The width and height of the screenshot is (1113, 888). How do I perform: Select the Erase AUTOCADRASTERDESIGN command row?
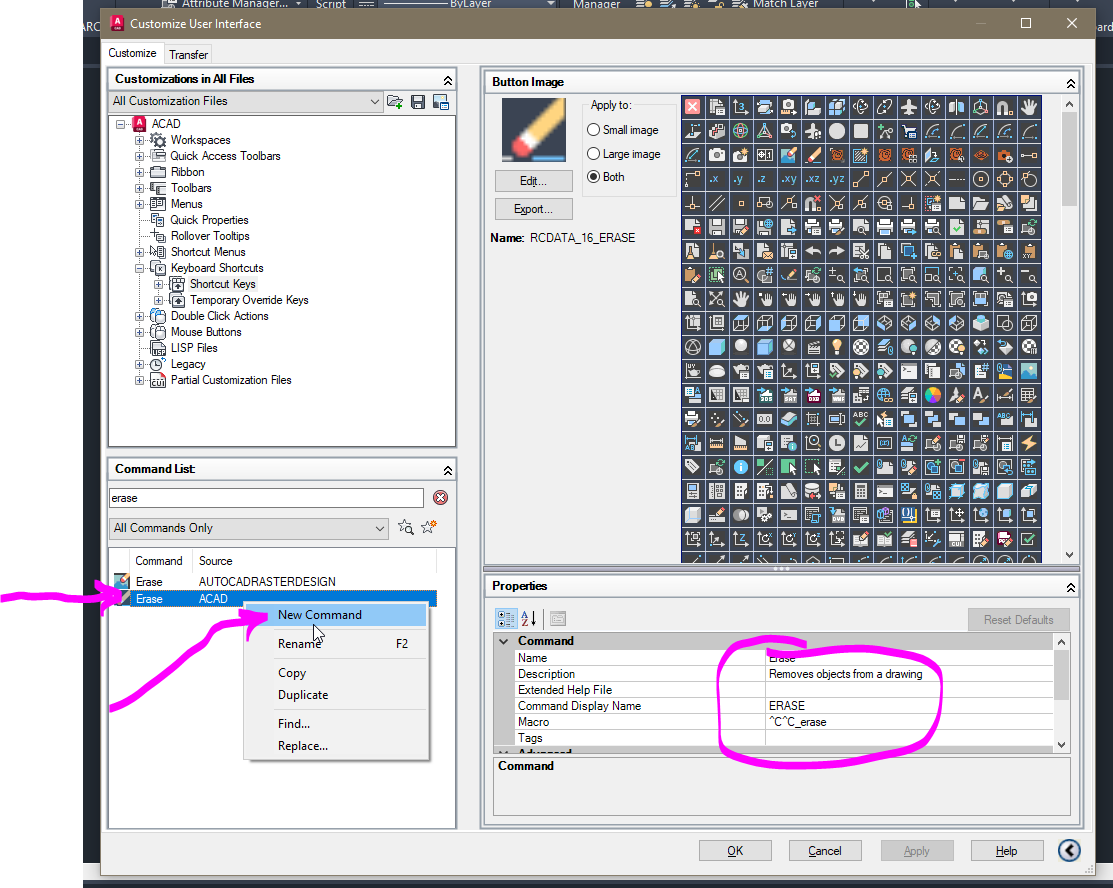(273, 581)
